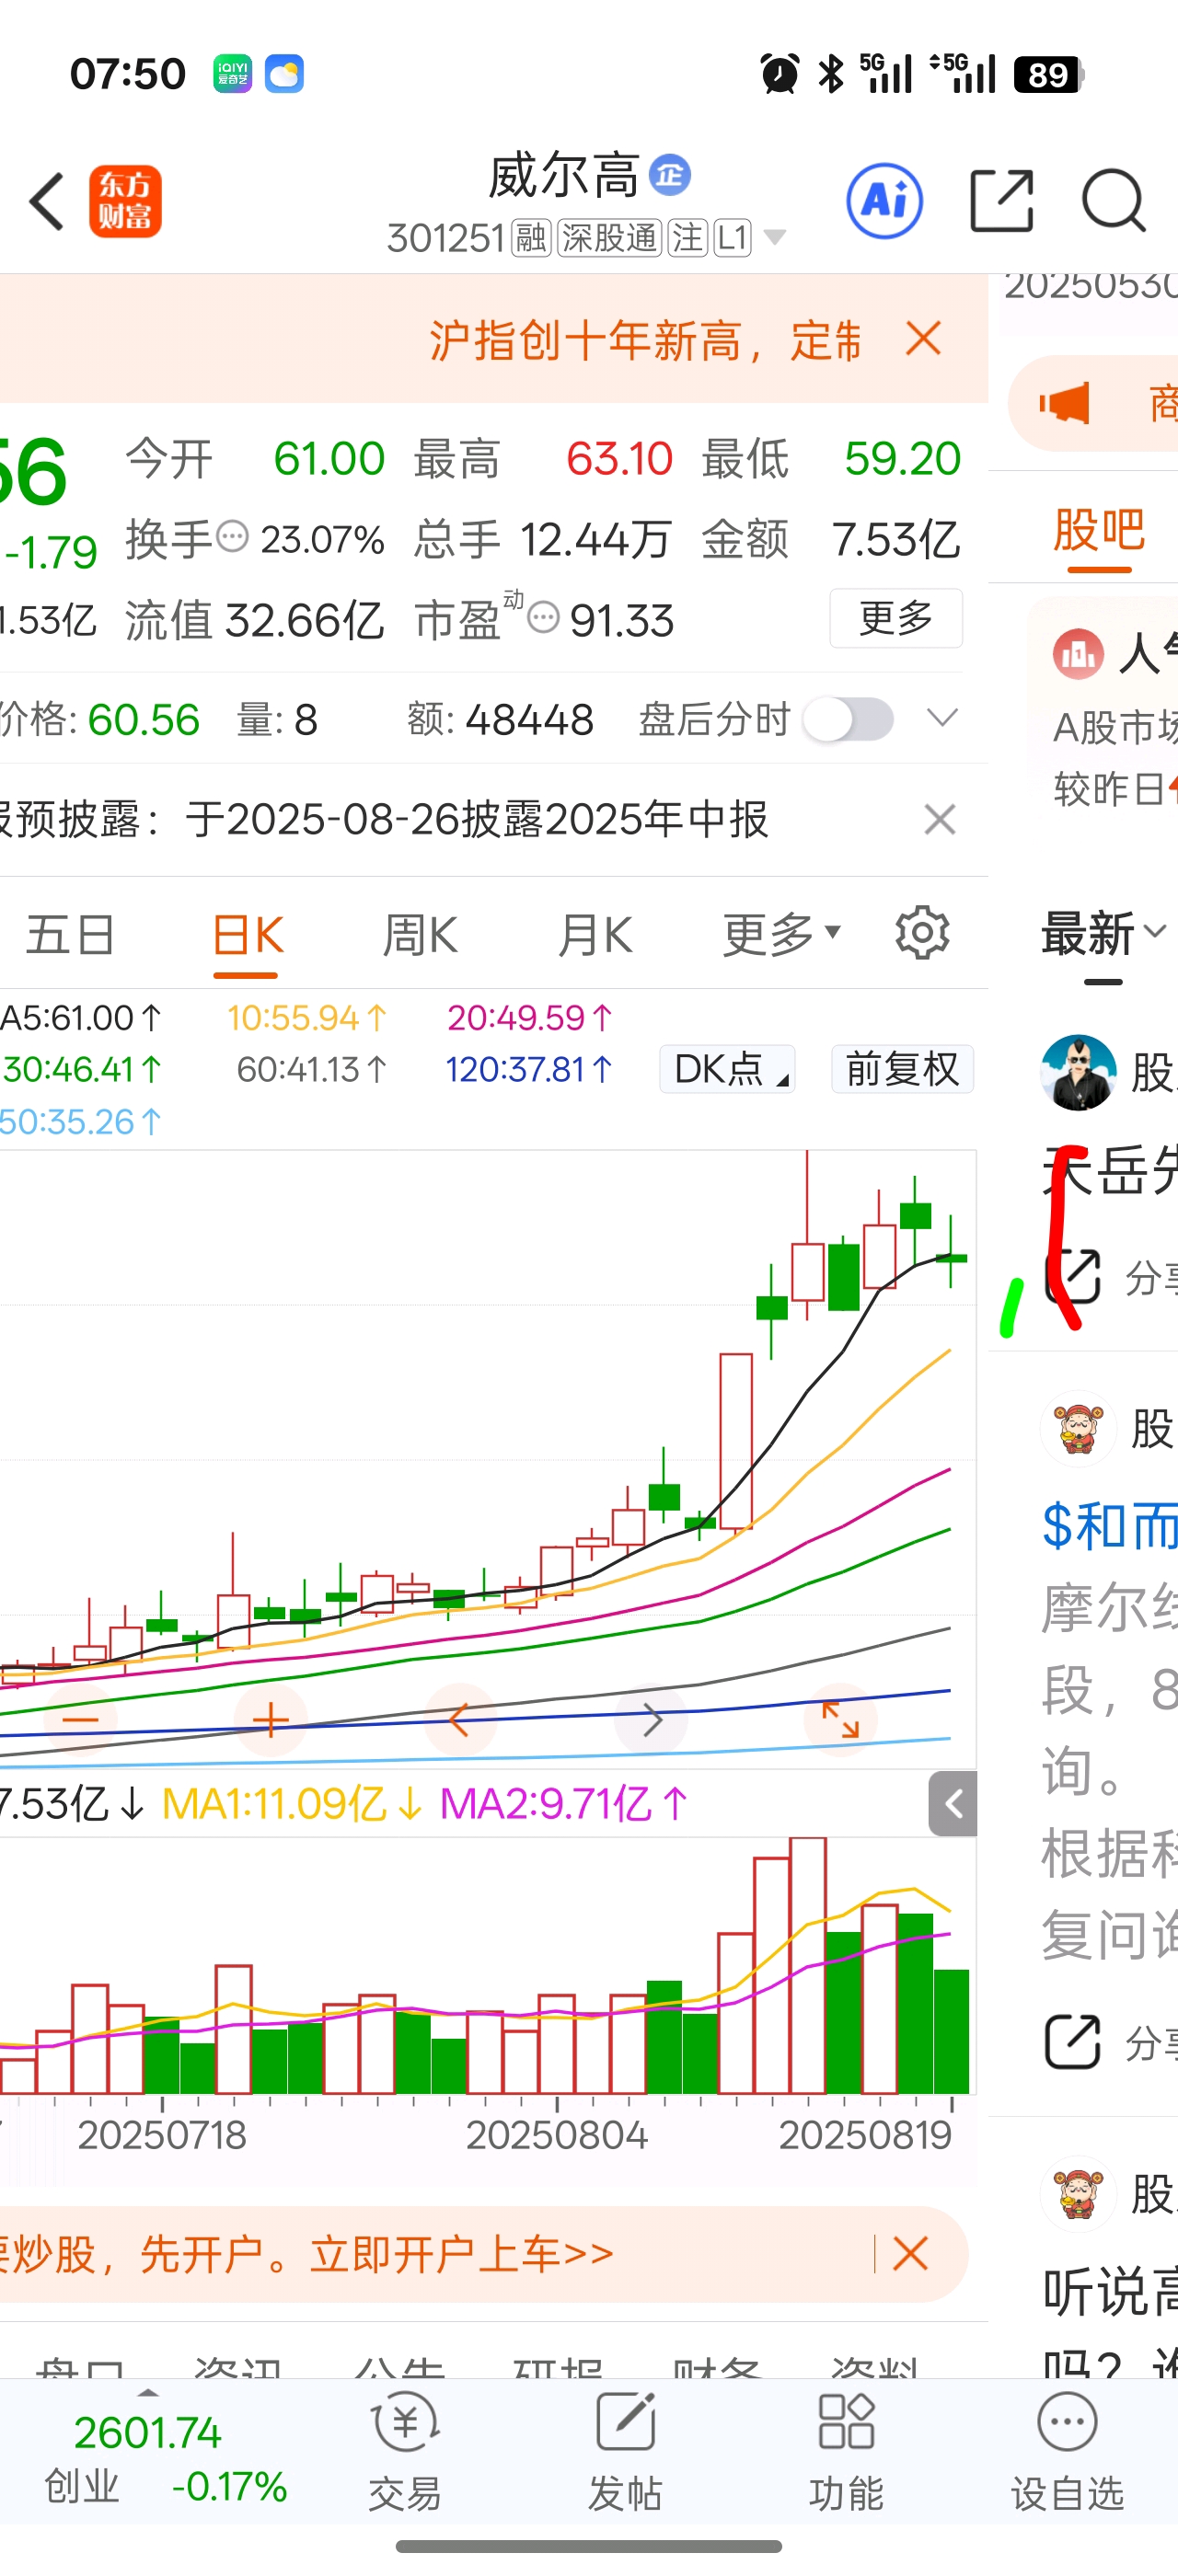This screenshot has height=2576, width=1178.
Task: Open the 更多 chart period dropdown
Action: point(781,934)
